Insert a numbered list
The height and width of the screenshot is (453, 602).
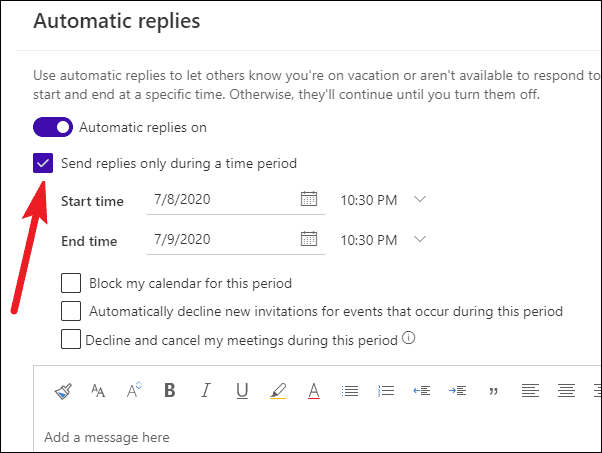coord(386,391)
